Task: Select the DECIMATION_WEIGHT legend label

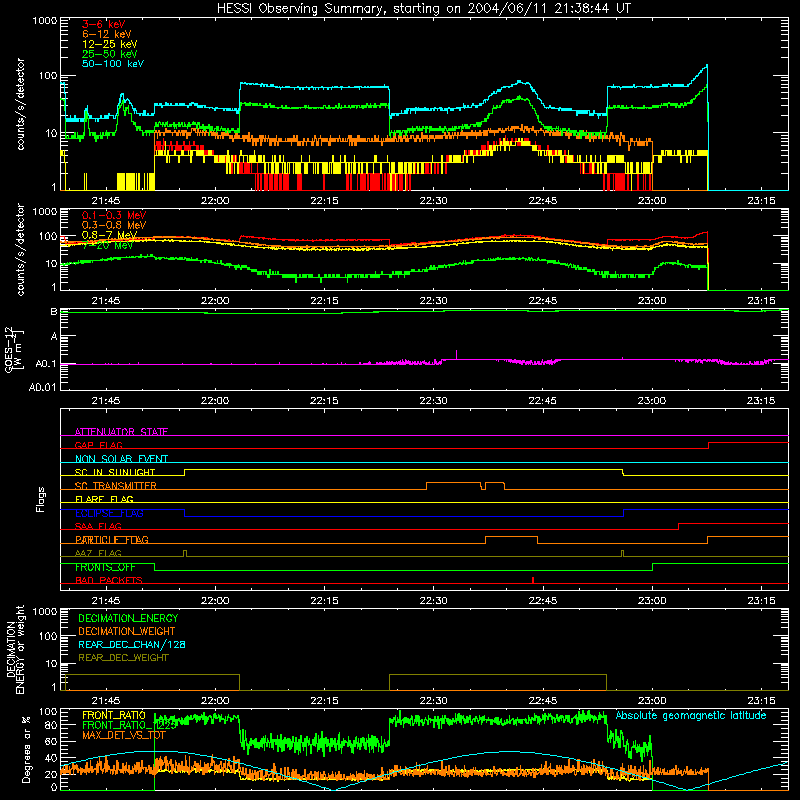Action: coord(127,631)
